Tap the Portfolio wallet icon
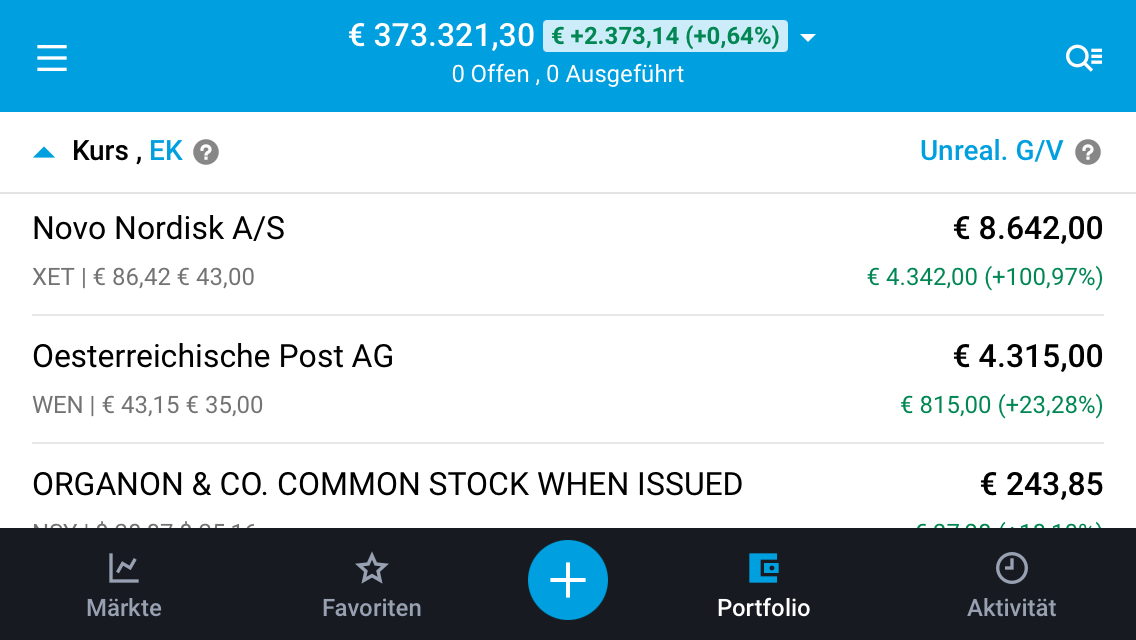 [764, 569]
